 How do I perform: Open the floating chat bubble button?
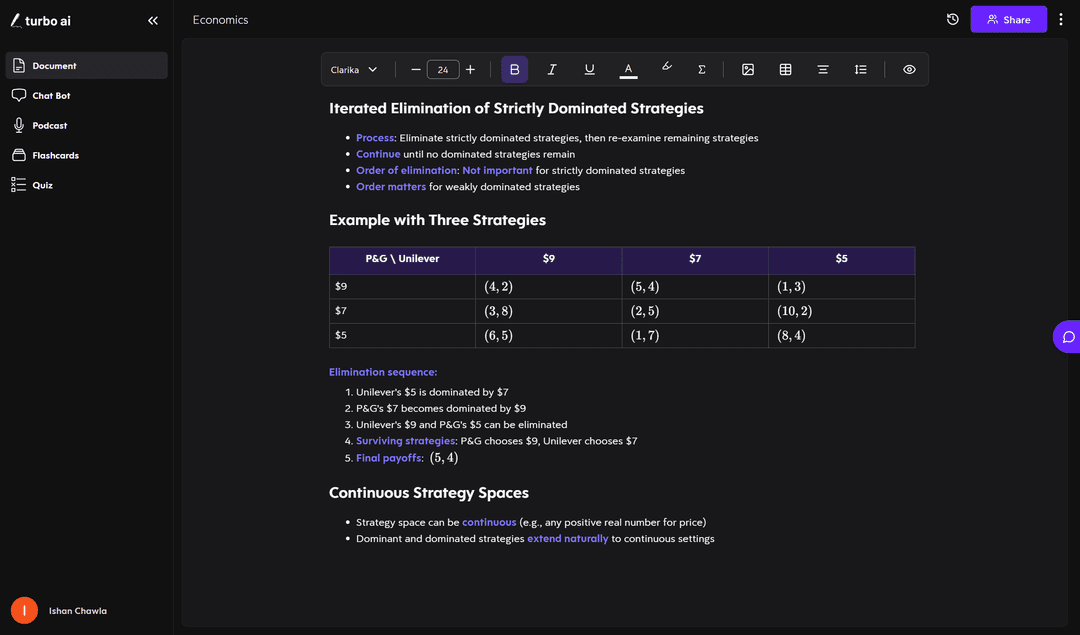(x=1068, y=337)
